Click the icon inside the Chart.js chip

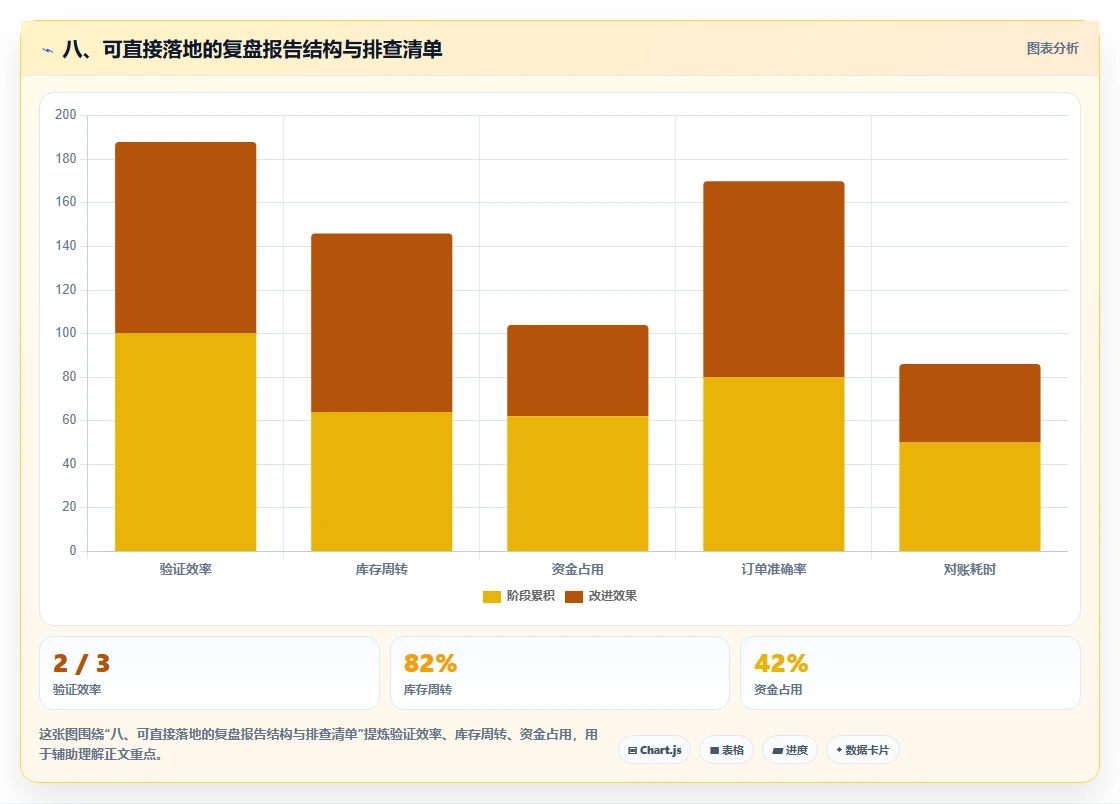coord(632,750)
